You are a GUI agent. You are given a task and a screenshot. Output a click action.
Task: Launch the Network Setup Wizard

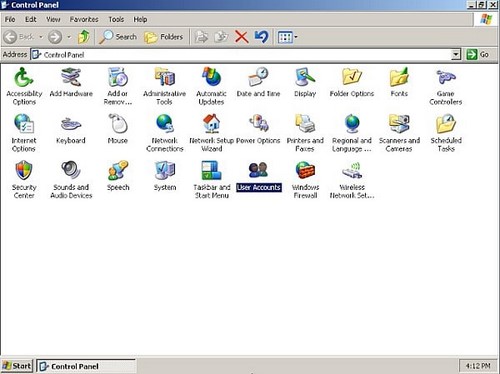[211, 133]
